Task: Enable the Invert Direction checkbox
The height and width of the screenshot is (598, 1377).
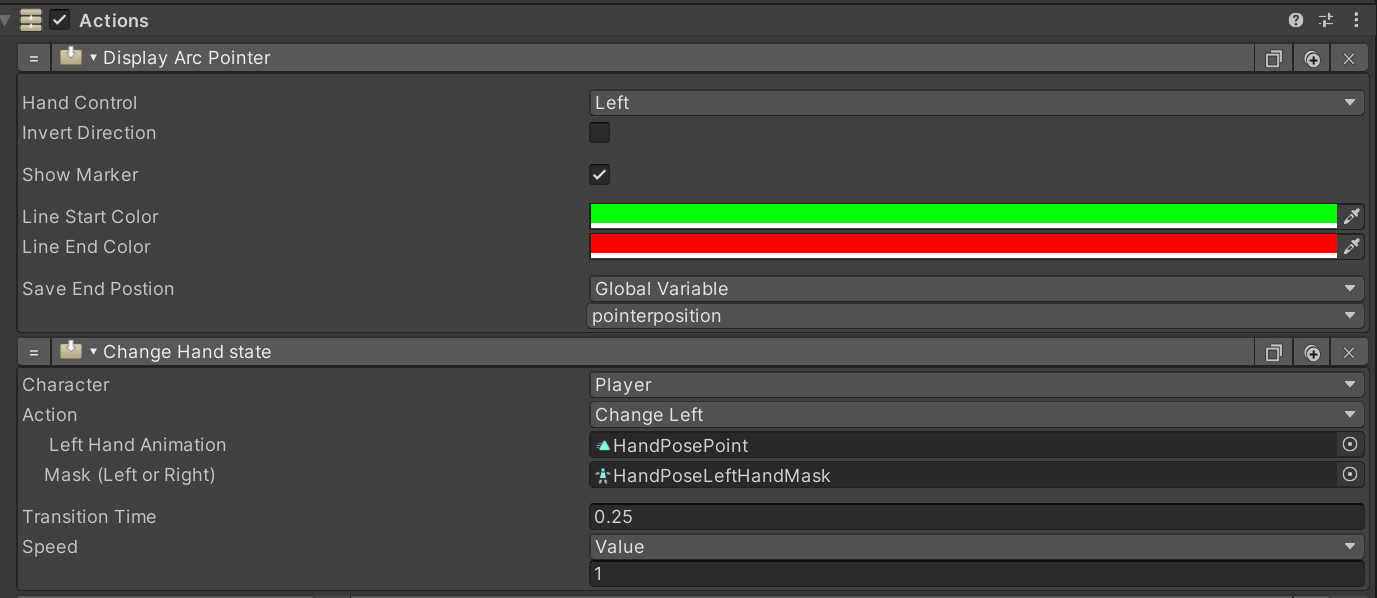Action: point(599,133)
